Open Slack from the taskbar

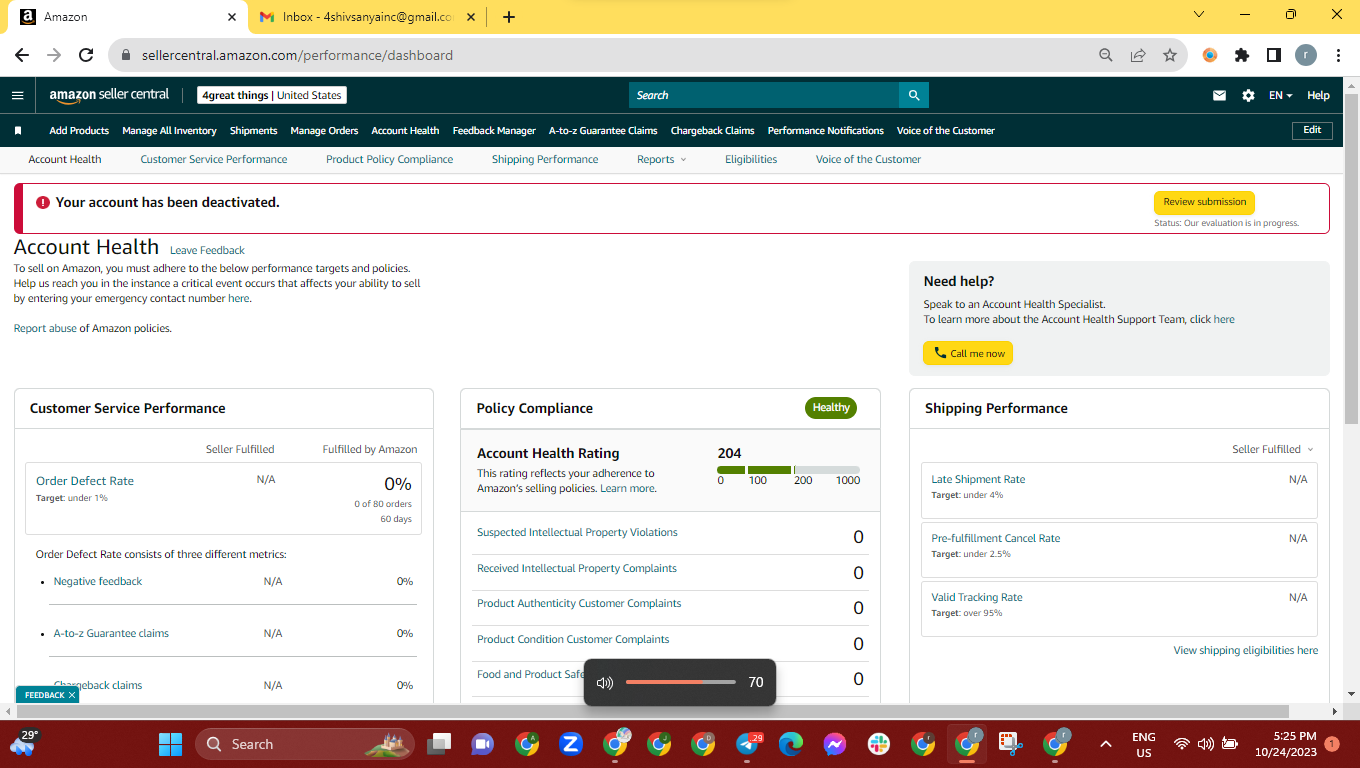(x=879, y=744)
